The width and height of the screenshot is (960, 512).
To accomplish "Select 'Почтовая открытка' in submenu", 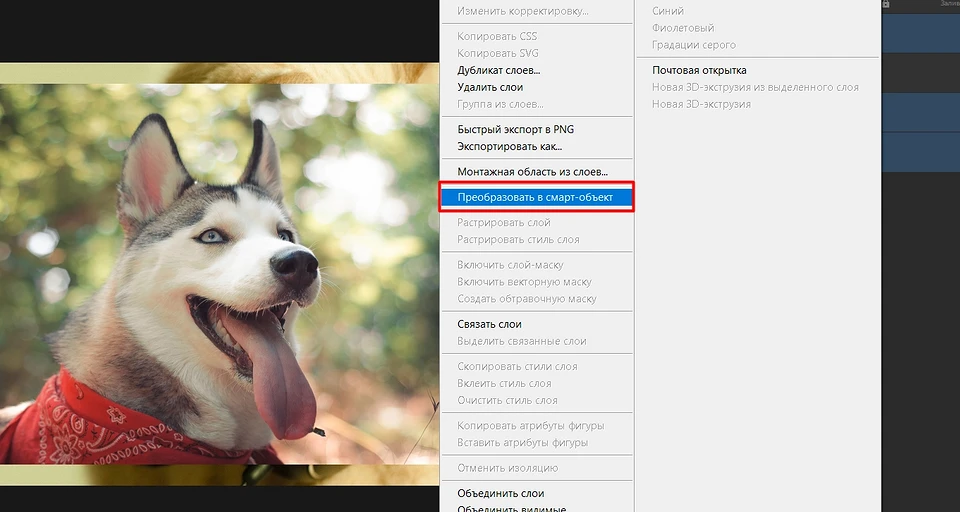I will tap(699, 70).
